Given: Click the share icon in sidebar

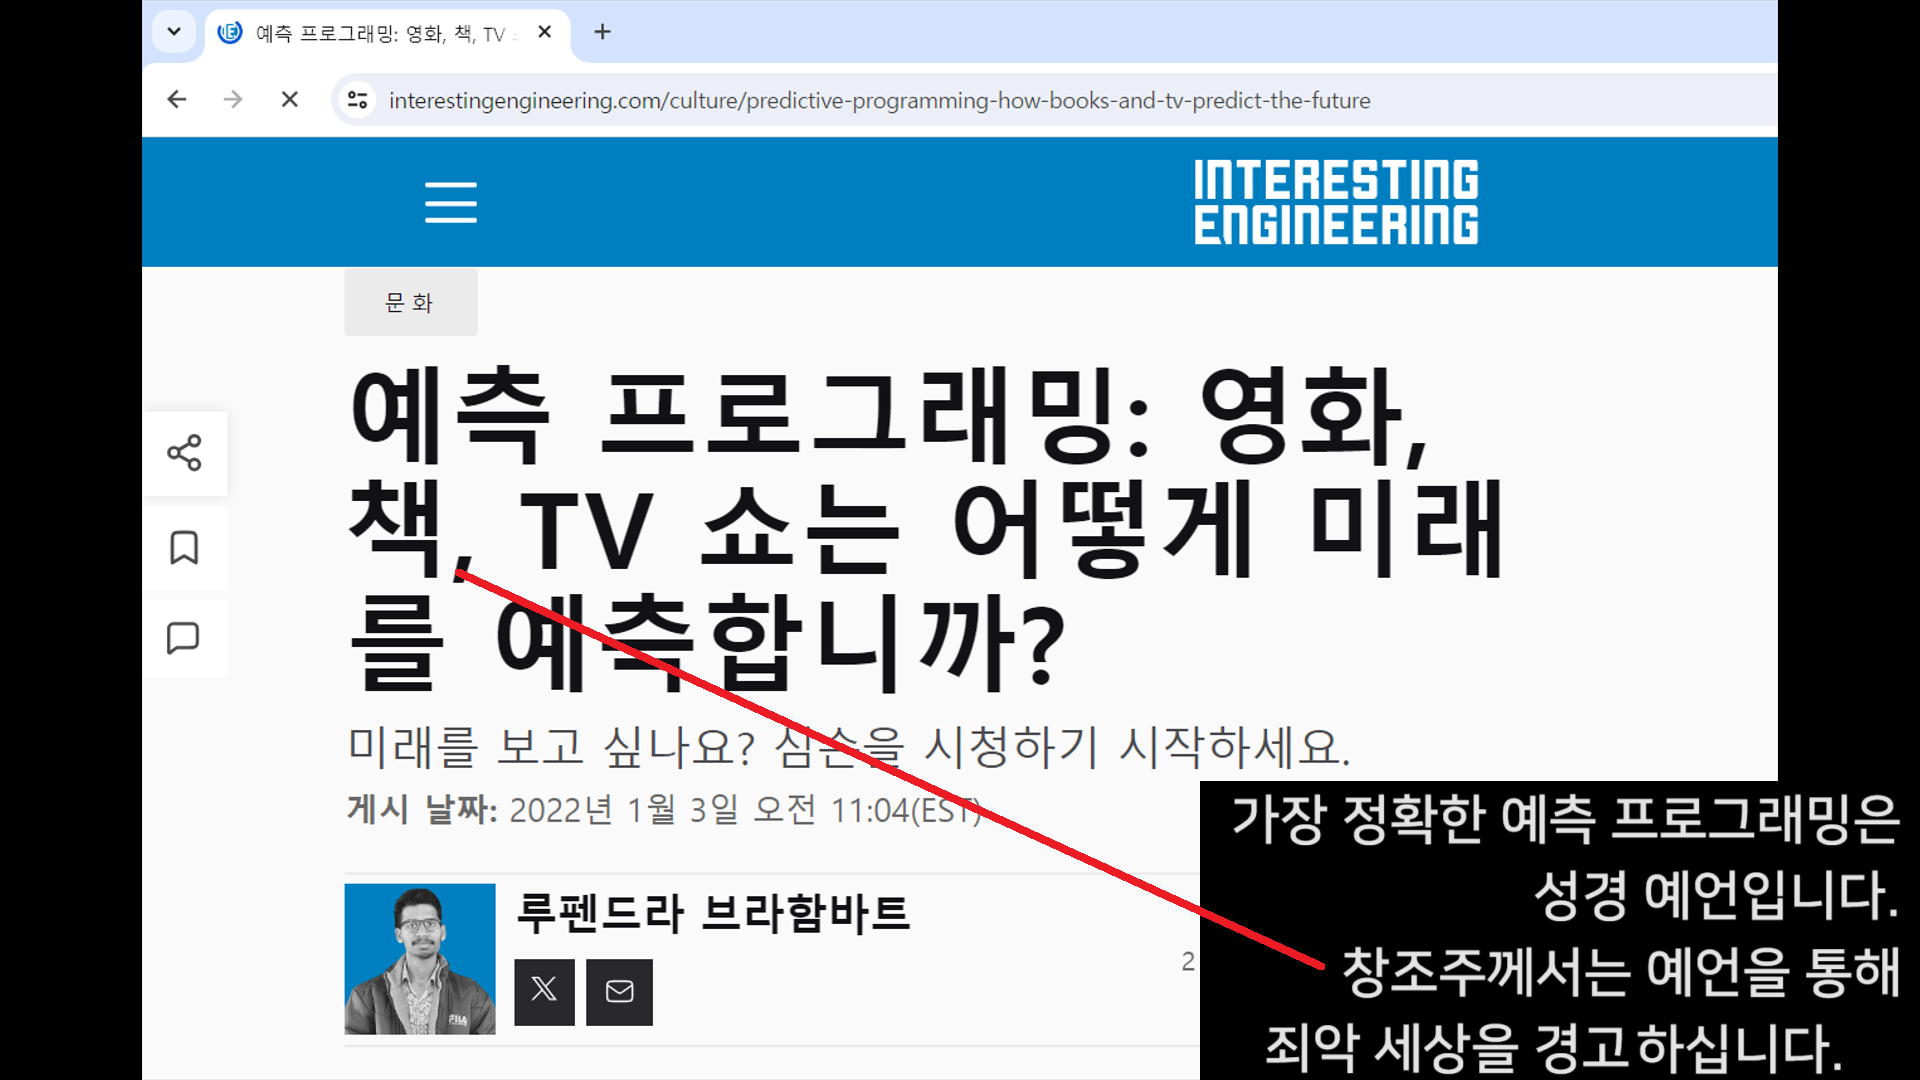Looking at the screenshot, I should [x=184, y=453].
